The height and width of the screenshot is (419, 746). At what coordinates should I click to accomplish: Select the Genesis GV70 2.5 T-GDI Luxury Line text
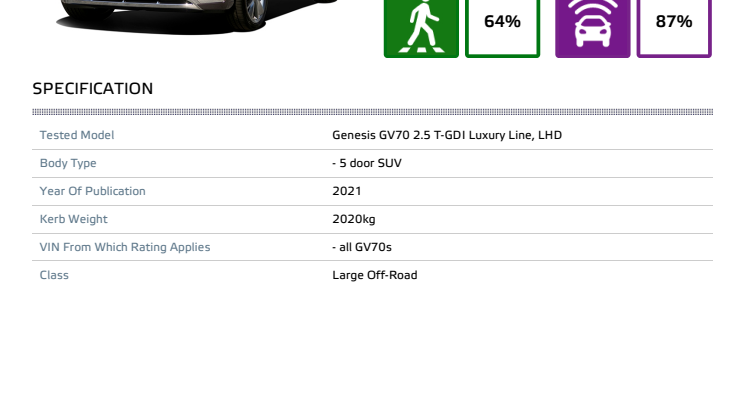[447, 135]
